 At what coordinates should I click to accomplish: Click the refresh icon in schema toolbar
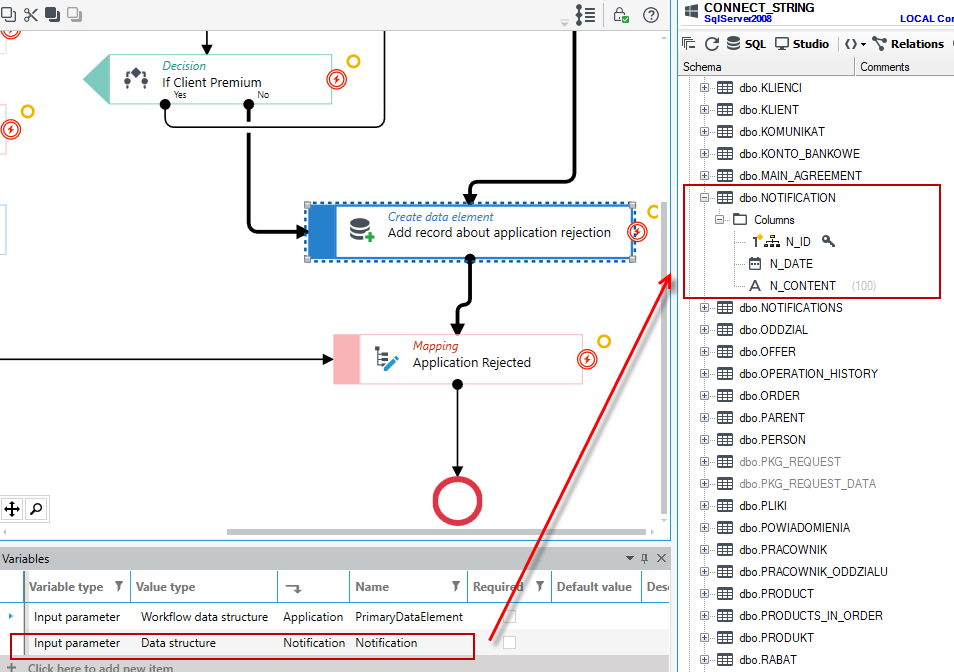click(711, 44)
